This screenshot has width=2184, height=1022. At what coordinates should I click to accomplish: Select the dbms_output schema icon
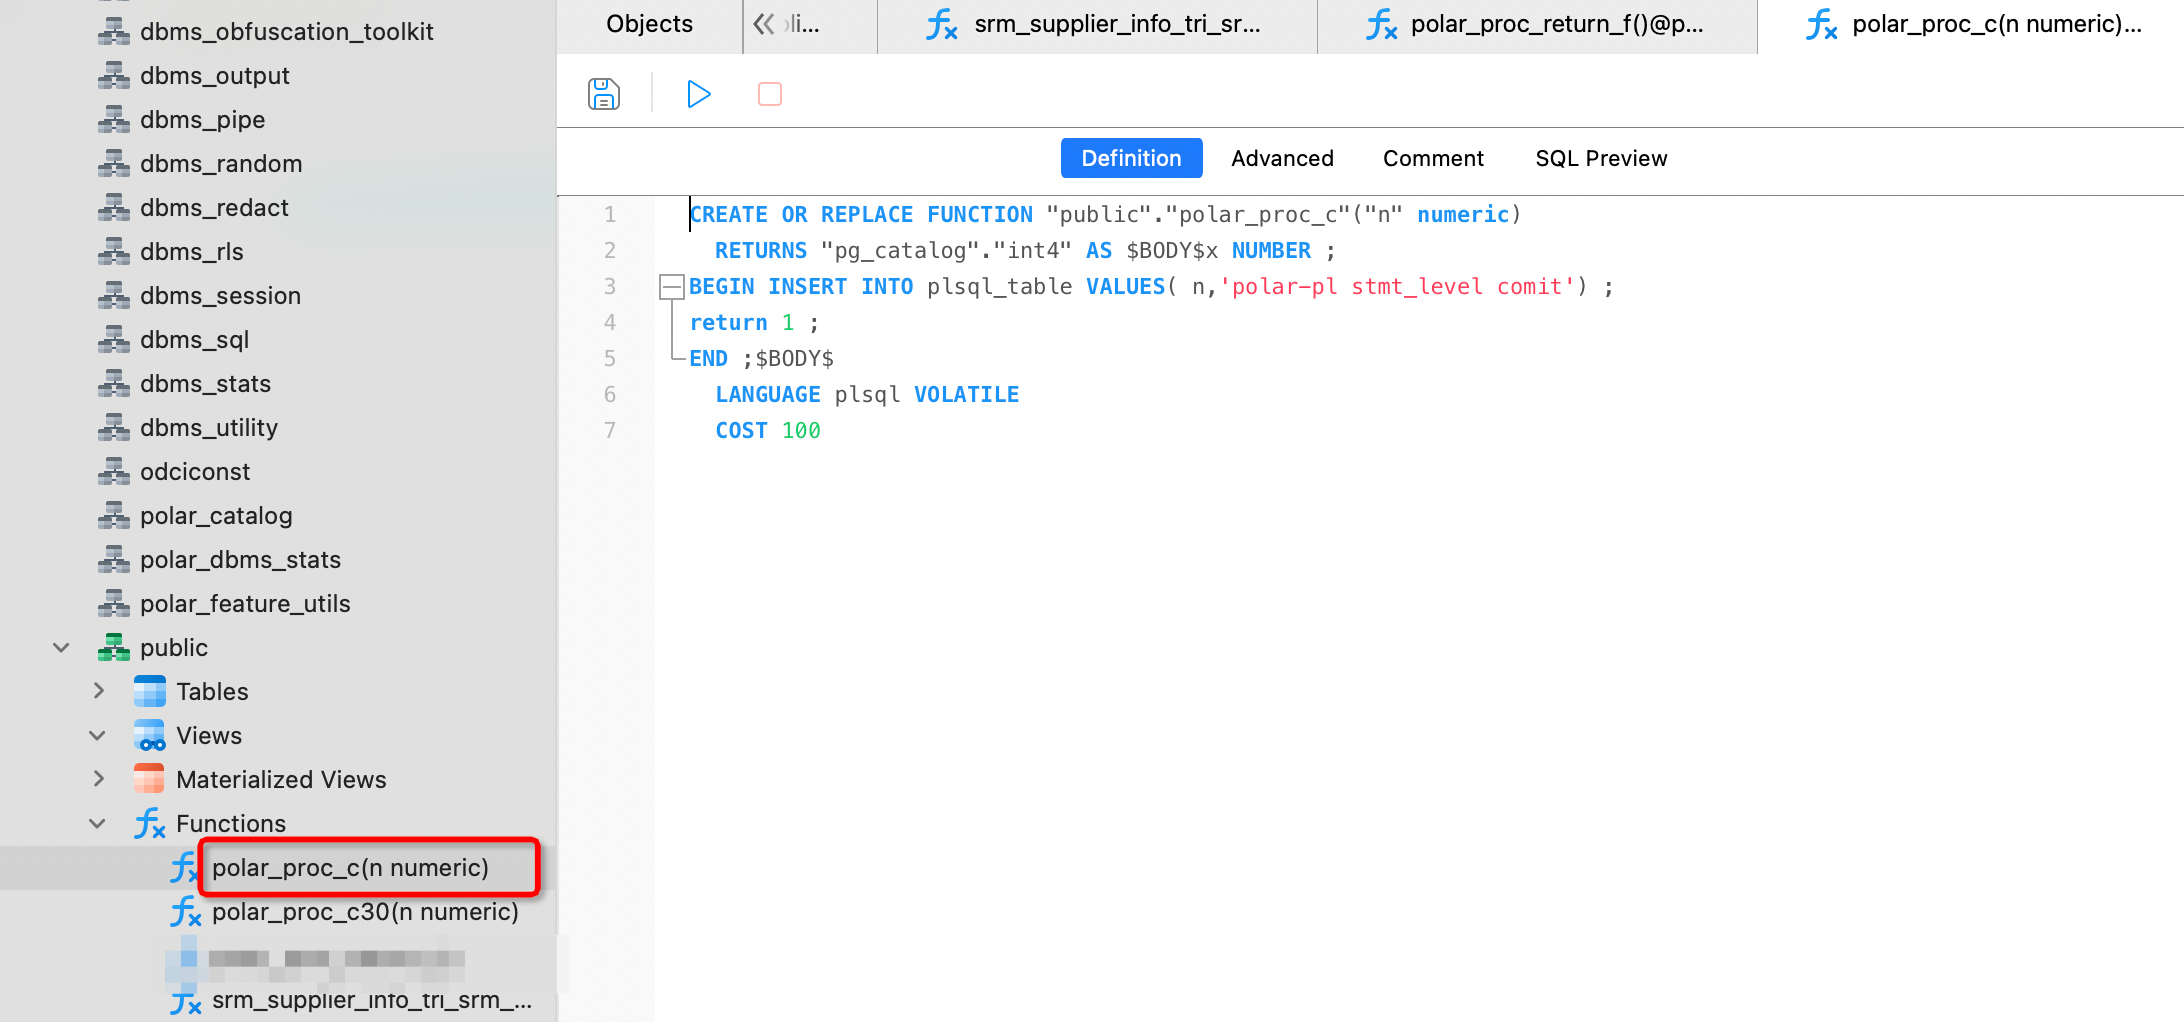click(x=114, y=76)
